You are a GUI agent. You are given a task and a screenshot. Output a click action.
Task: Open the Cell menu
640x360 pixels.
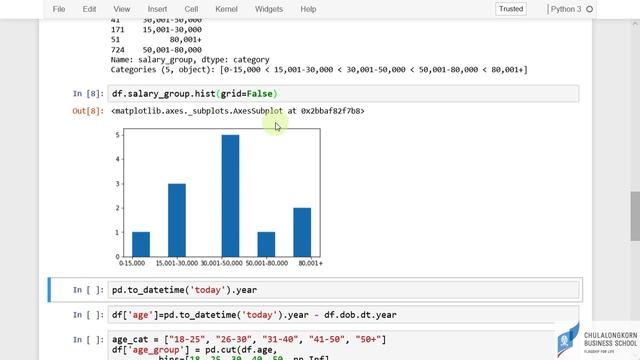[x=191, y=9]
